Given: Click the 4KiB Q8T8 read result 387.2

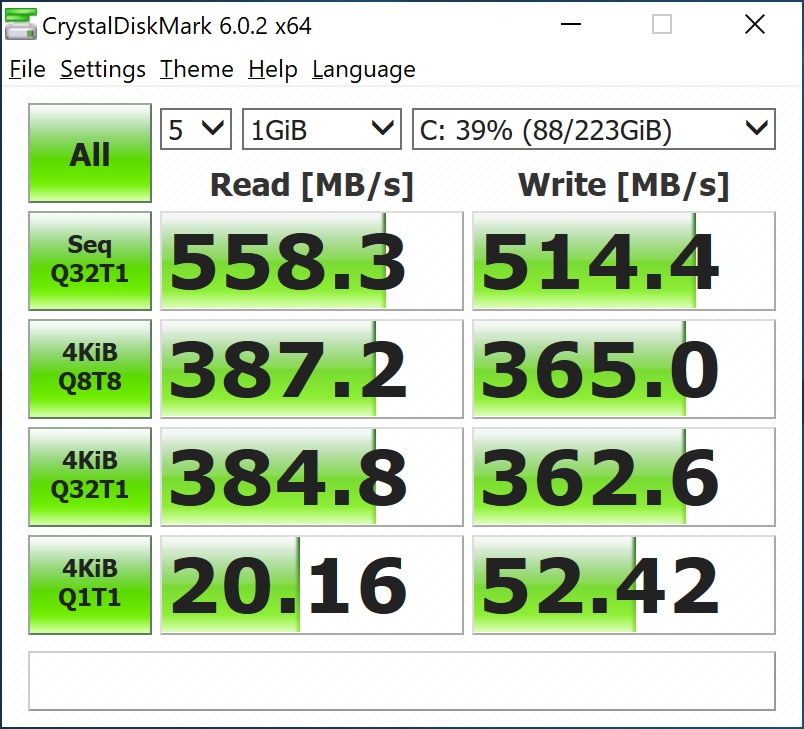Looking at the screenshot, I should [x=312, y=369].
